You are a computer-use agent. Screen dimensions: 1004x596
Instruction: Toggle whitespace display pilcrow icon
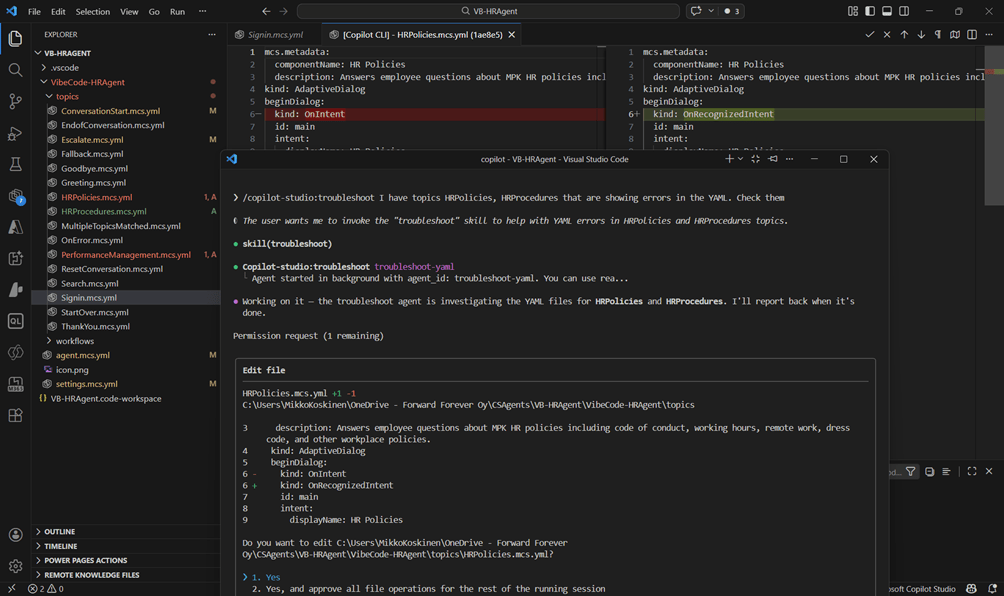938,34
